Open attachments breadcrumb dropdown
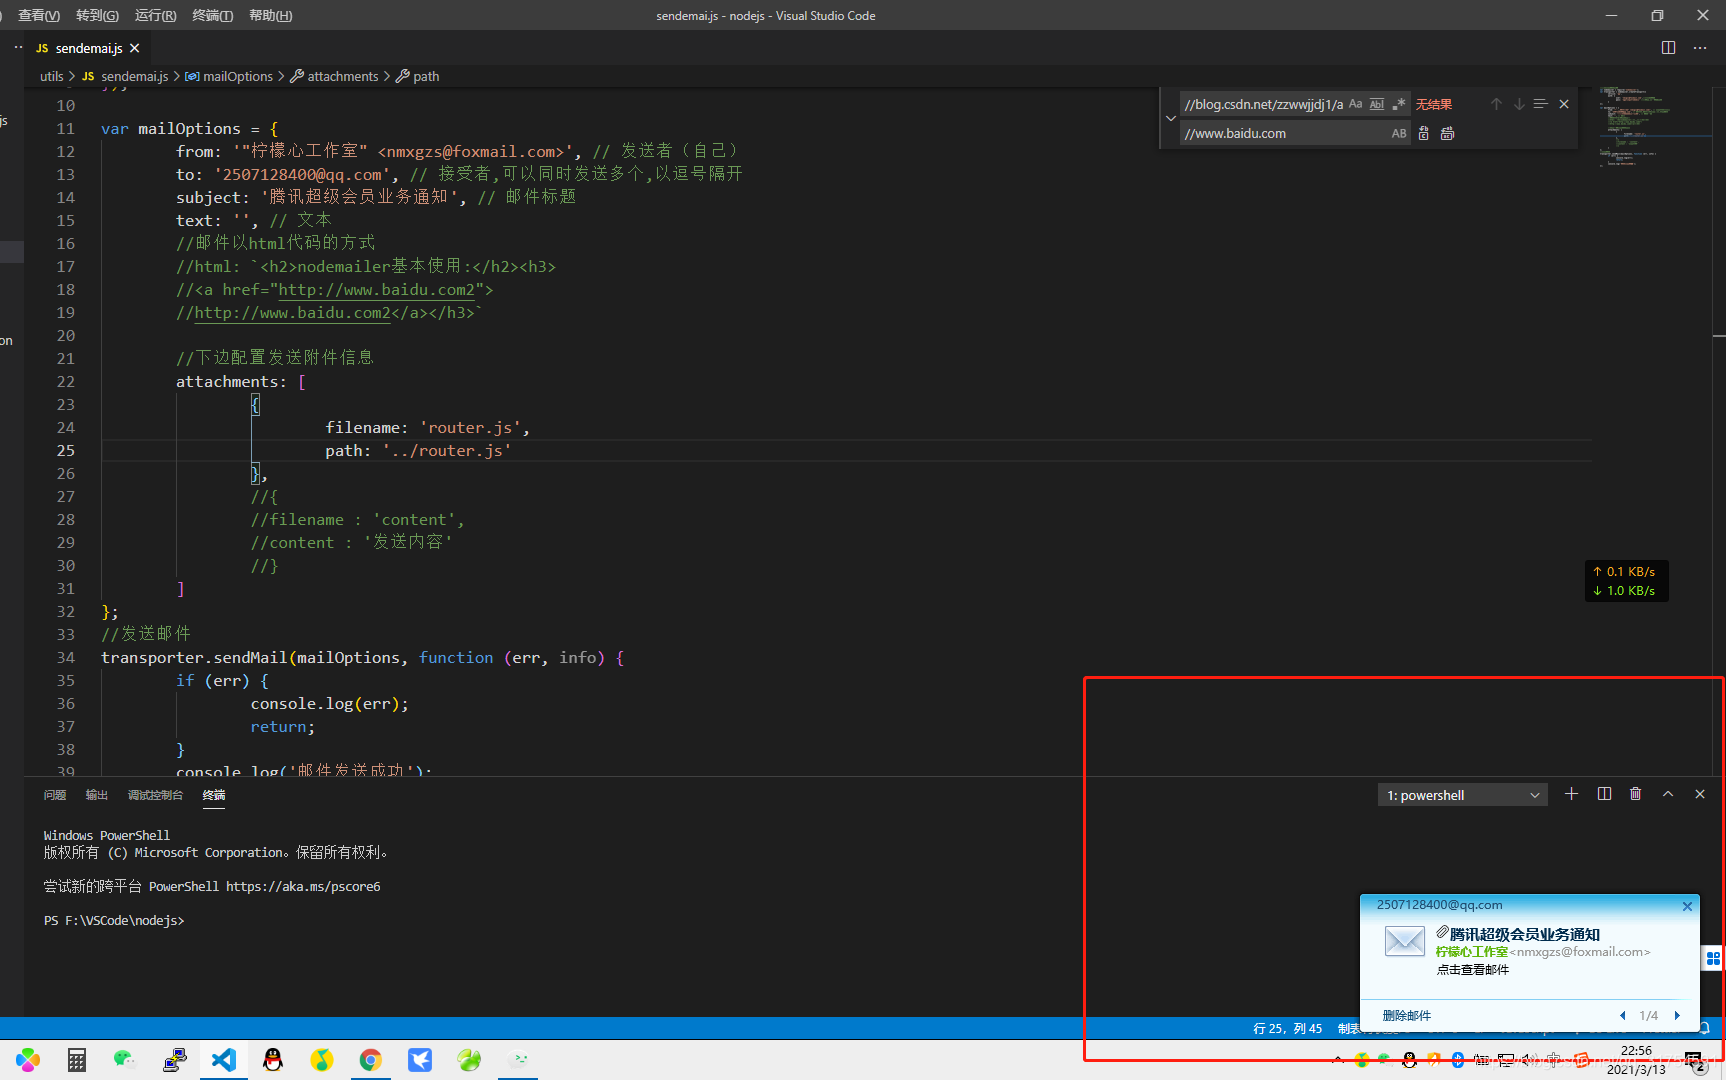Viewport: 1726px width, 1080px height. 334,76
